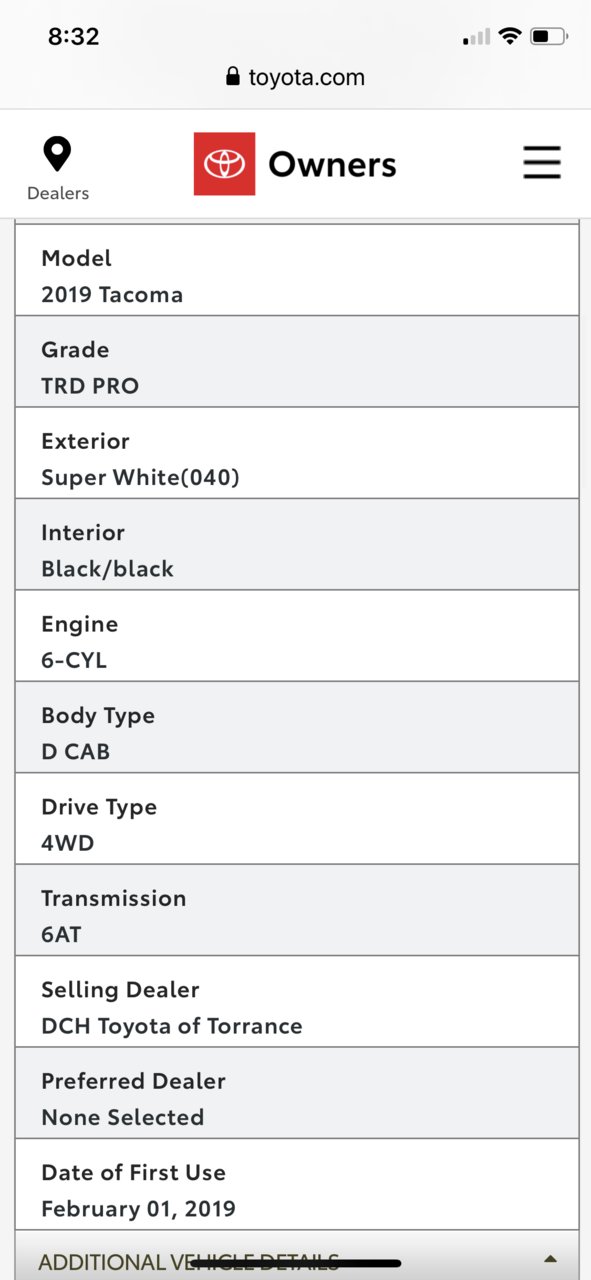
Task: Tap the padlock icon beside toyota.com
Action: tap(233, 77)
